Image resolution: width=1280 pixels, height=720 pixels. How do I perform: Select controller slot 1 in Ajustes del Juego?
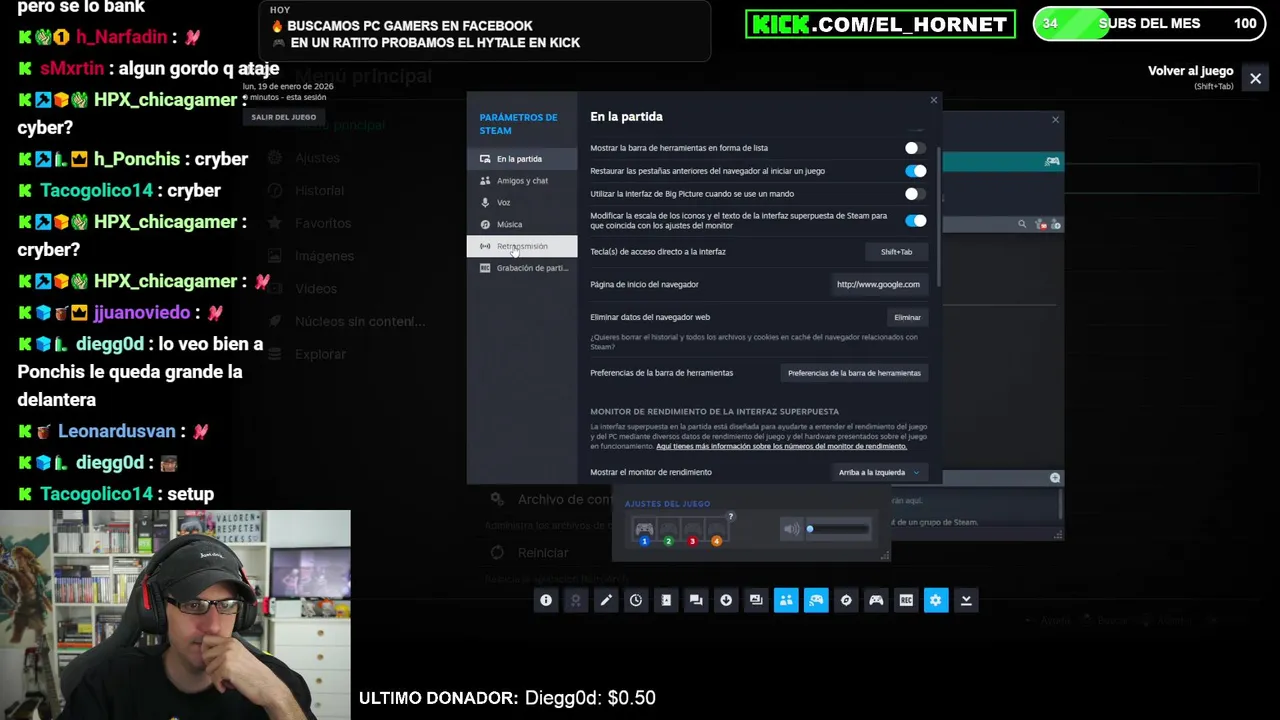pos(644,532)
